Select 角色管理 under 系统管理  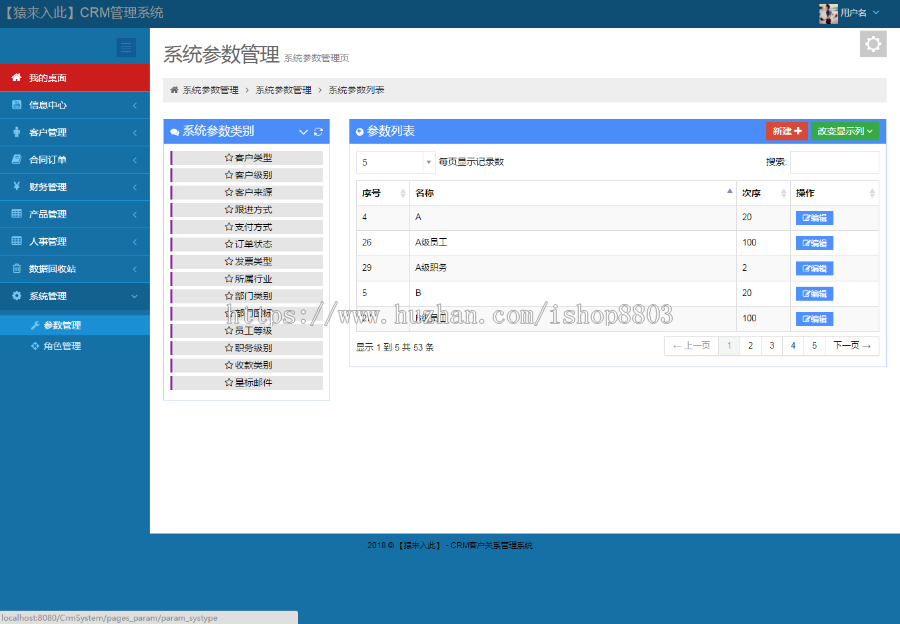click(x=62, y=346)
